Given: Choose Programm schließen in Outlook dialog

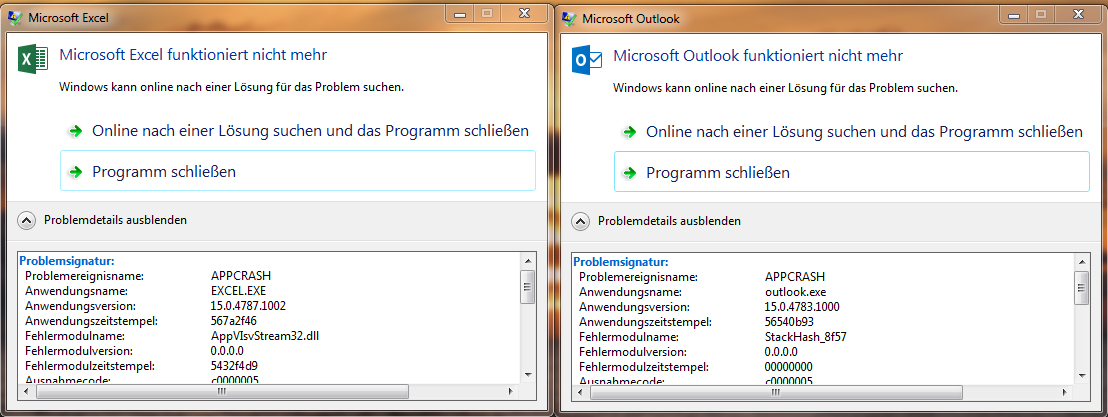Looking at the screenshot, I should [x=851, y=171].
